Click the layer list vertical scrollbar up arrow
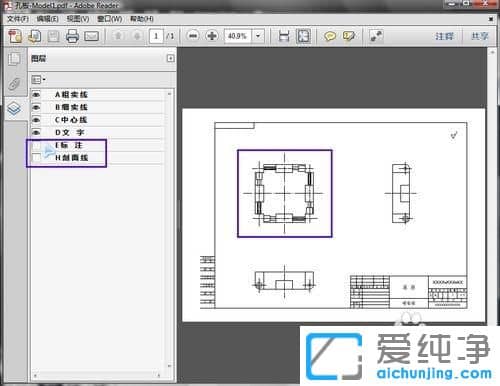The image size is (500, 386). pos(169,94)
